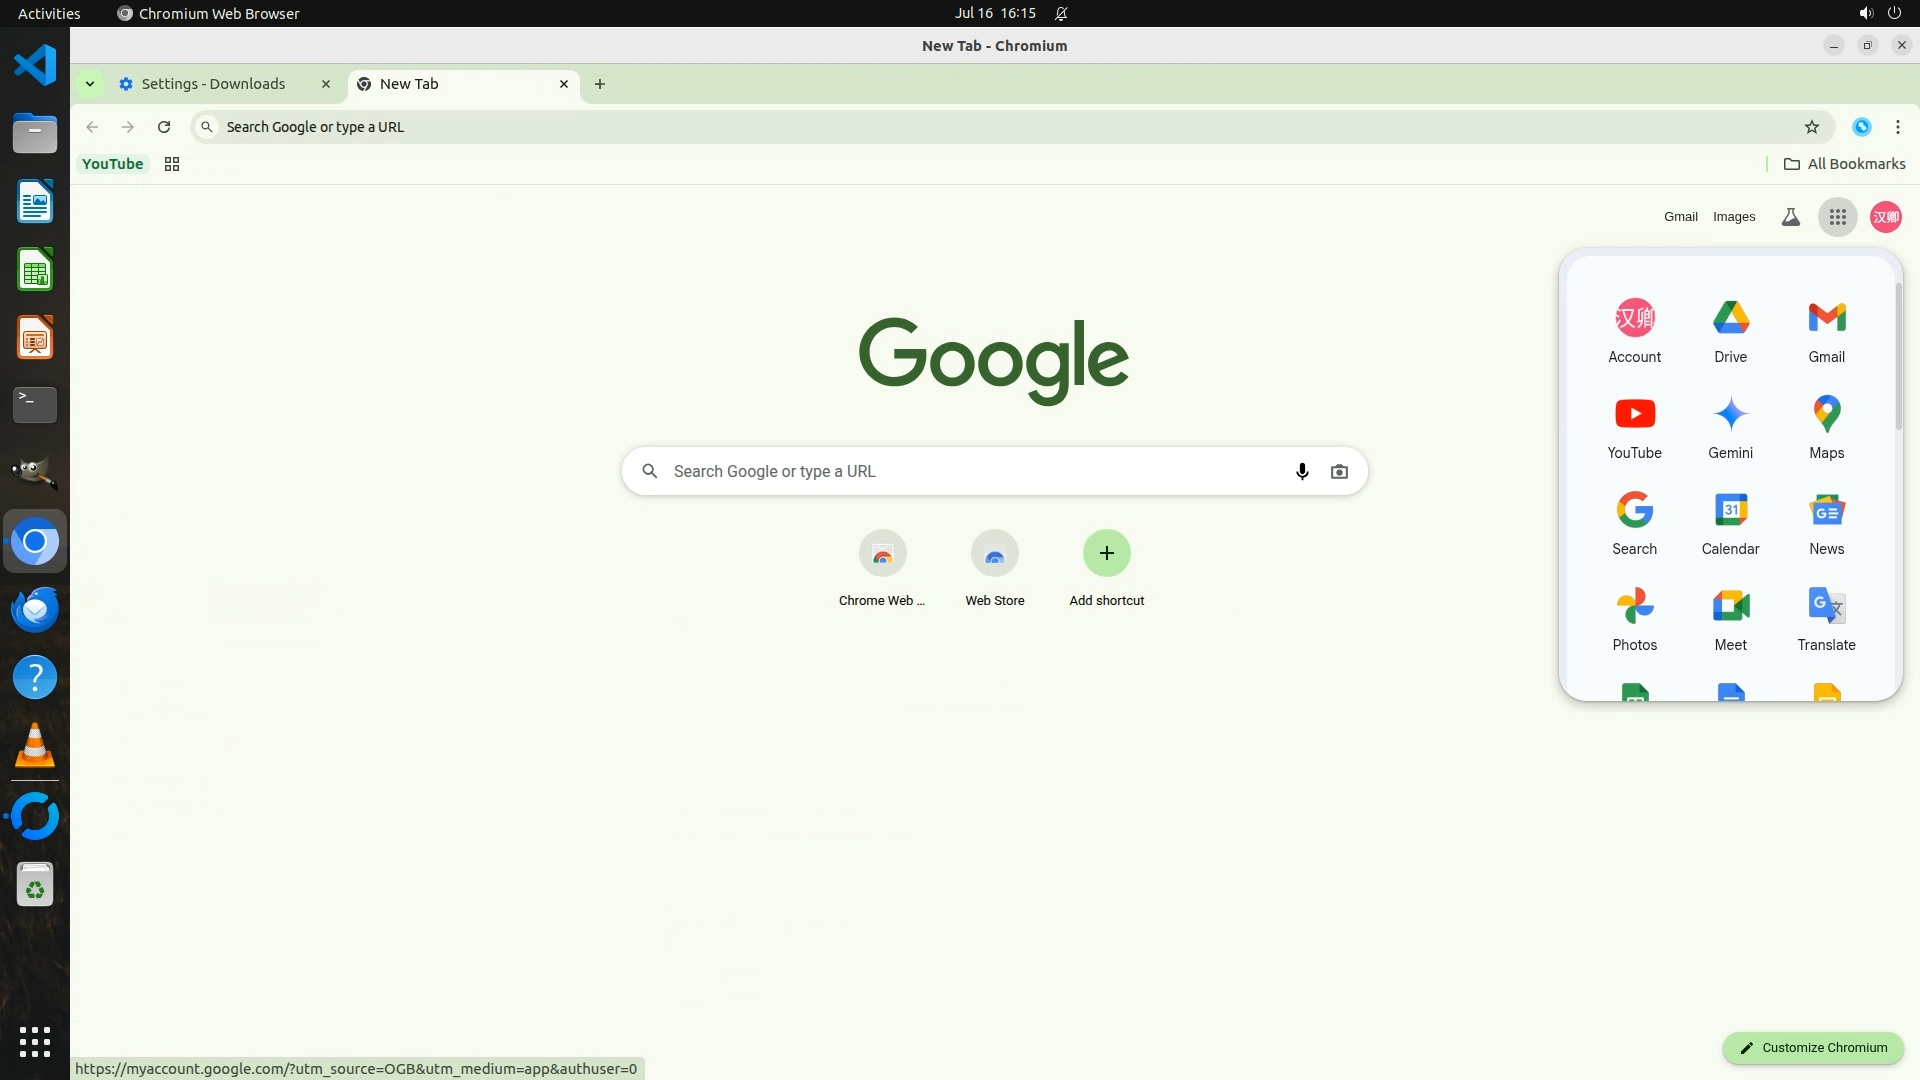Screen dimensions: 1920x1080
Task: Open the Images link at top
Action: 1733,217
